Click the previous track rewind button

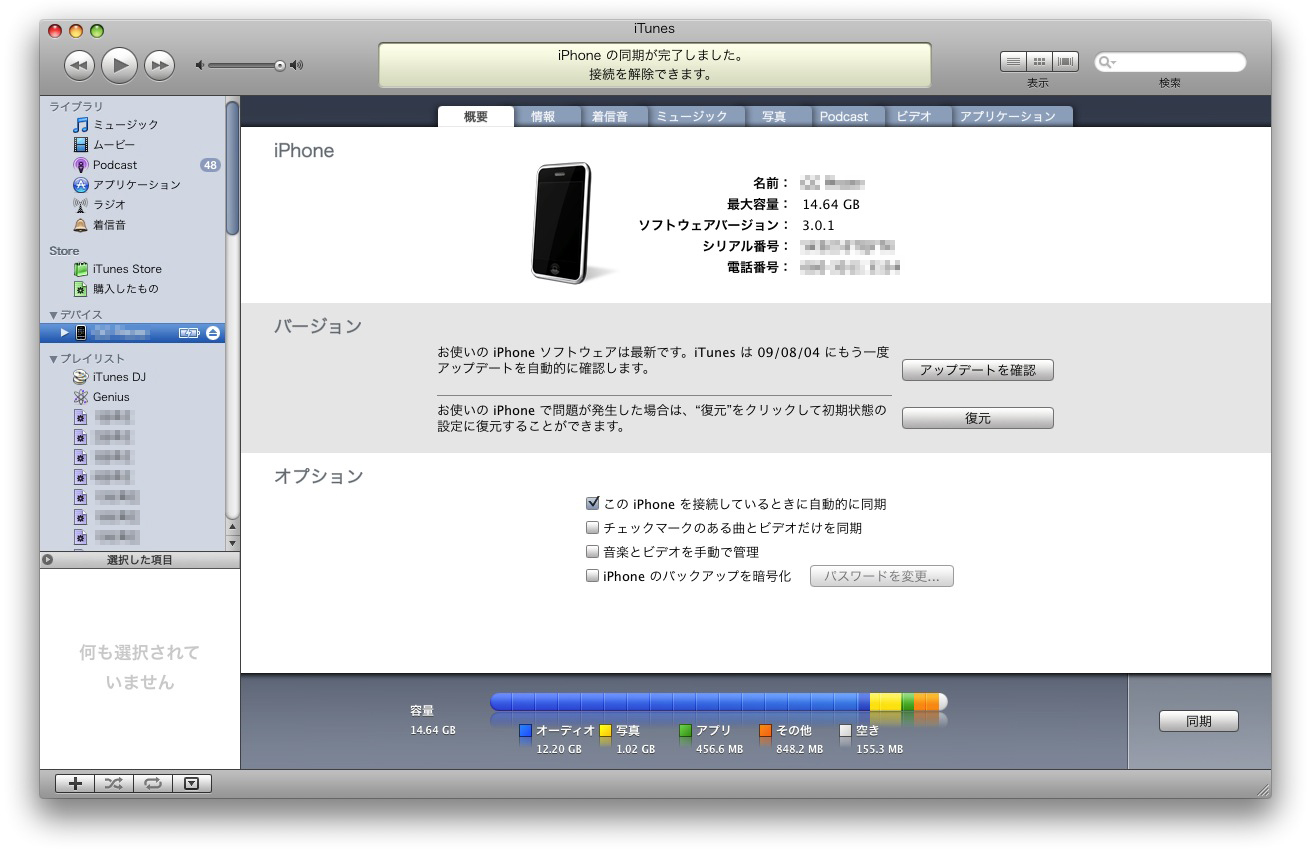tap(80, 65)
